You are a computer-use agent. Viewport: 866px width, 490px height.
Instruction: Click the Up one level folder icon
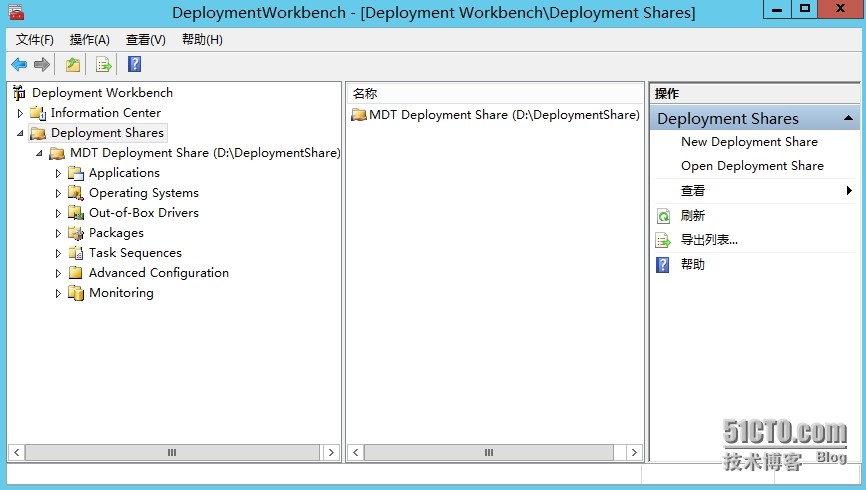point(73,65)
